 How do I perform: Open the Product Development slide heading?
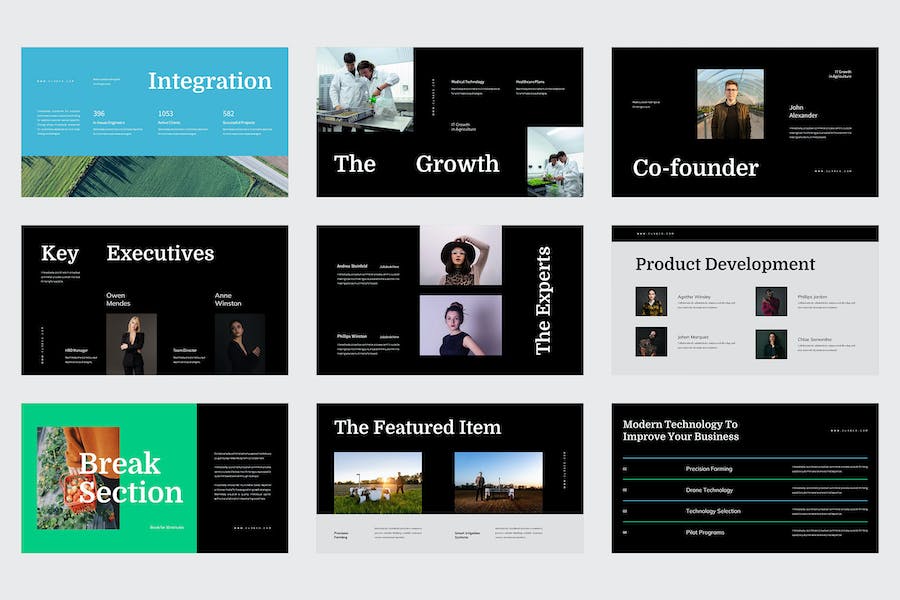(x=725, y=264)
